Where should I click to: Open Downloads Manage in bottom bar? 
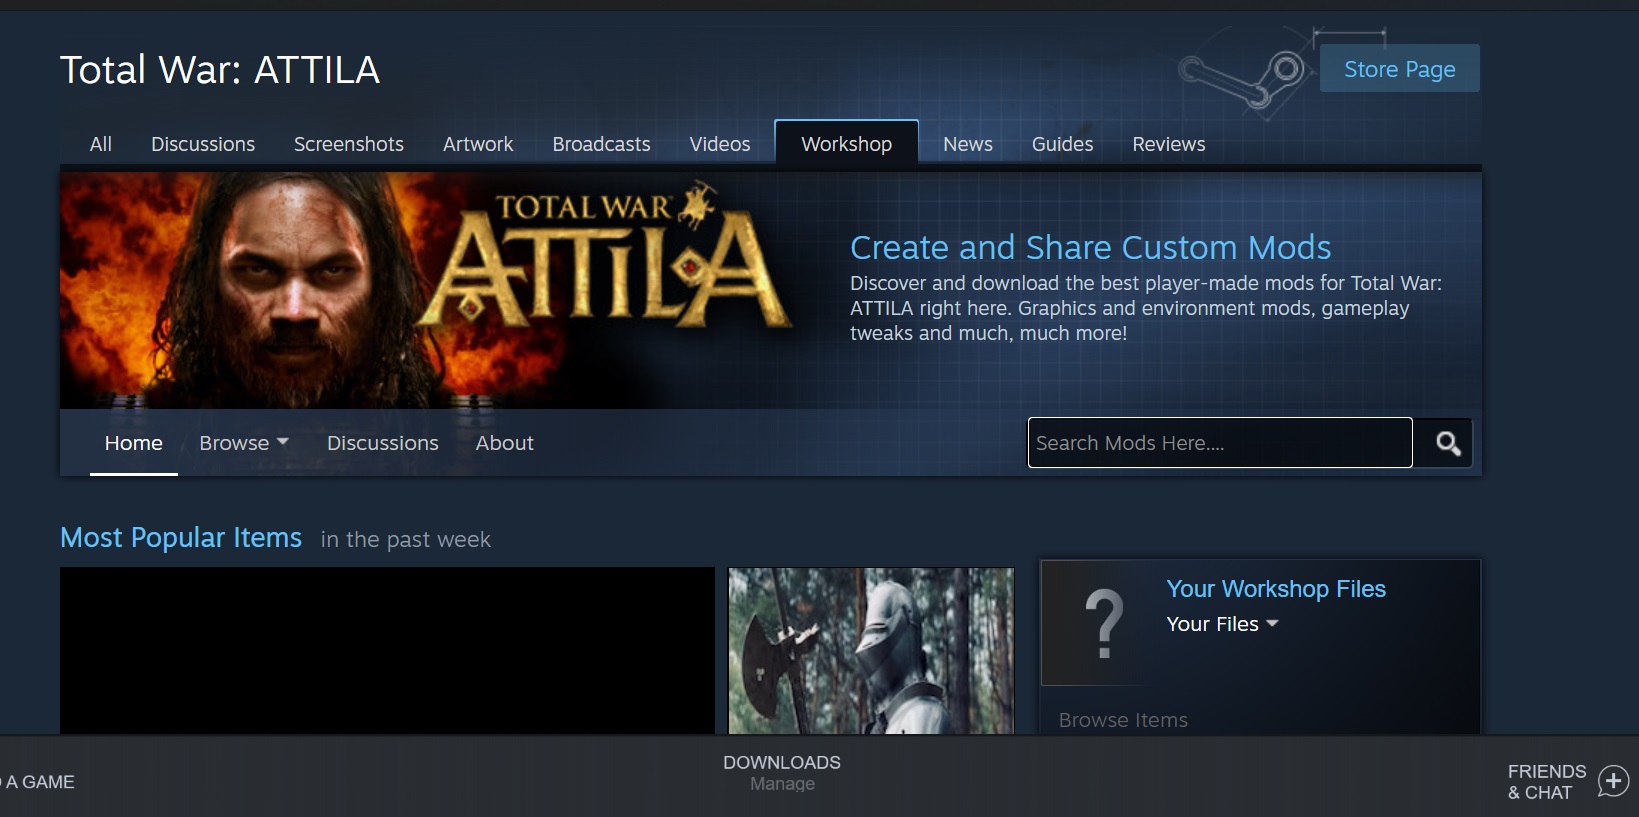(x=782, y=772)
